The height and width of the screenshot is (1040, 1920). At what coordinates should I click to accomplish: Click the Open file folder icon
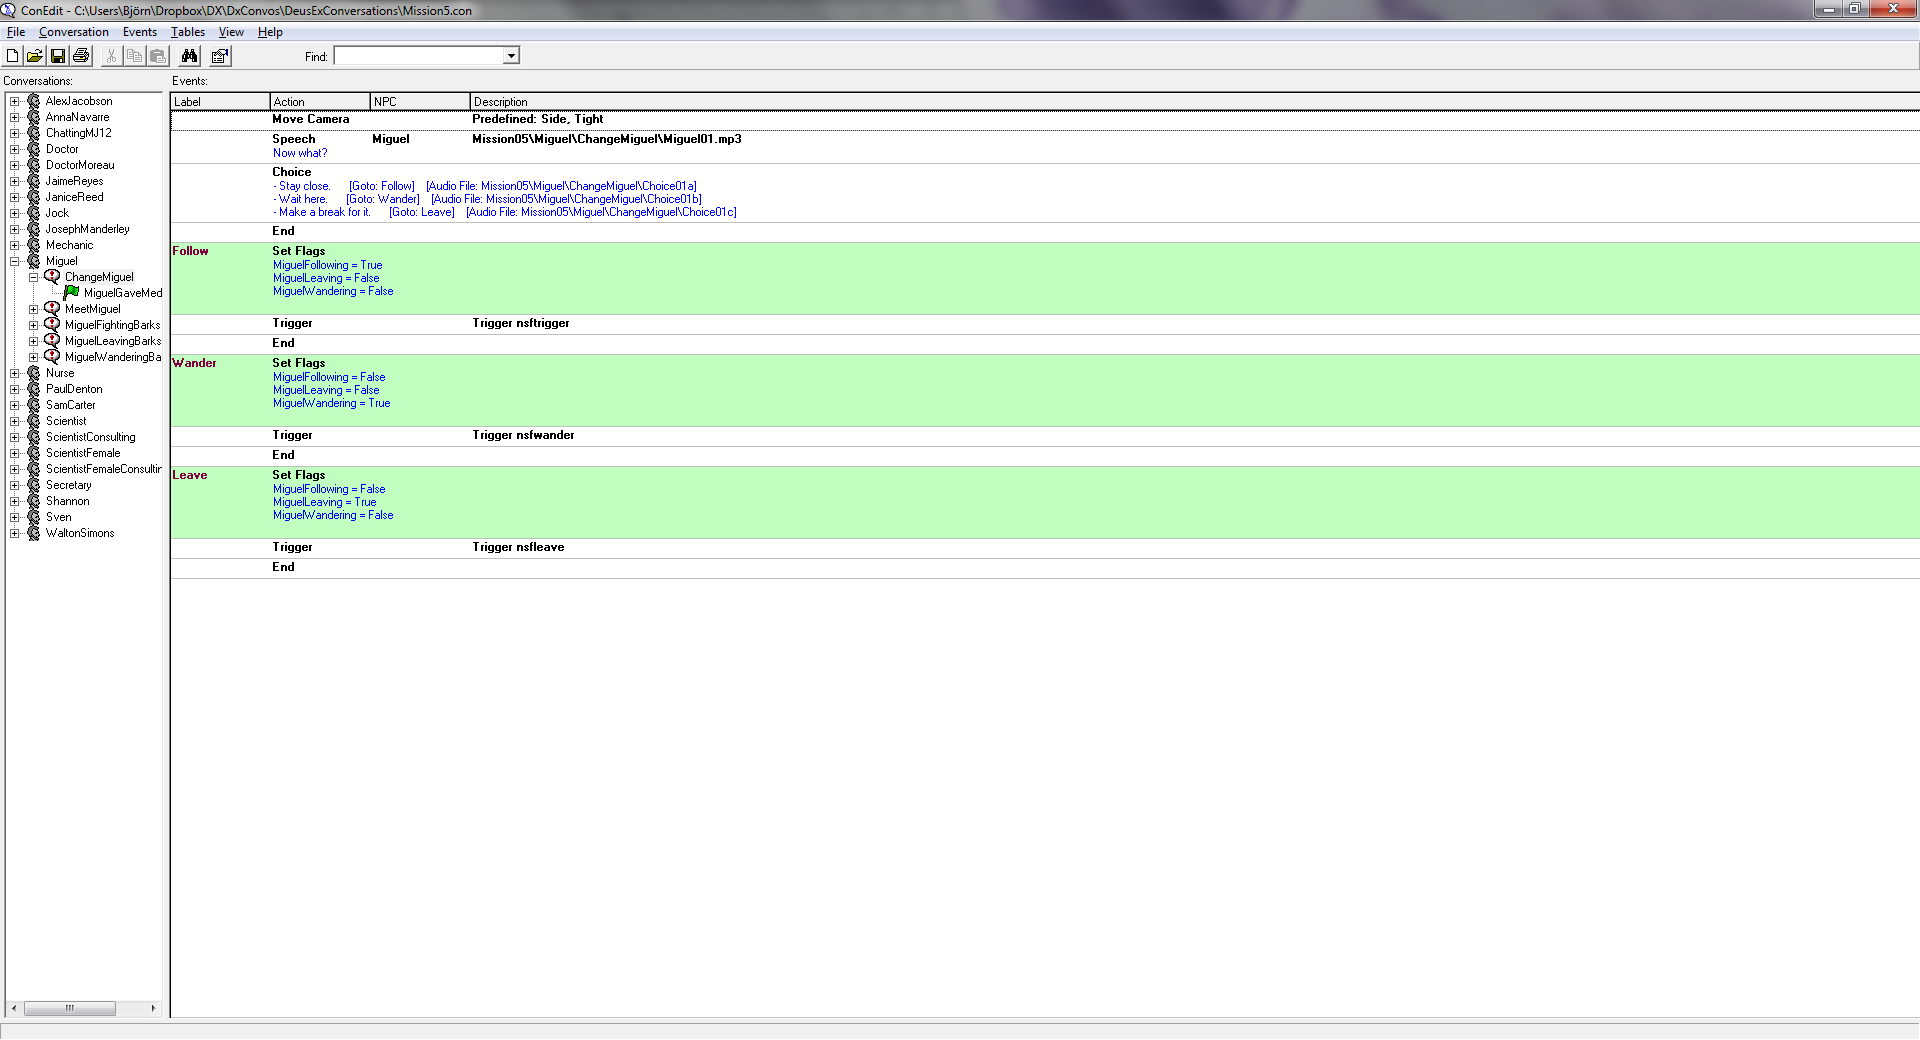(x=35, y=56)
